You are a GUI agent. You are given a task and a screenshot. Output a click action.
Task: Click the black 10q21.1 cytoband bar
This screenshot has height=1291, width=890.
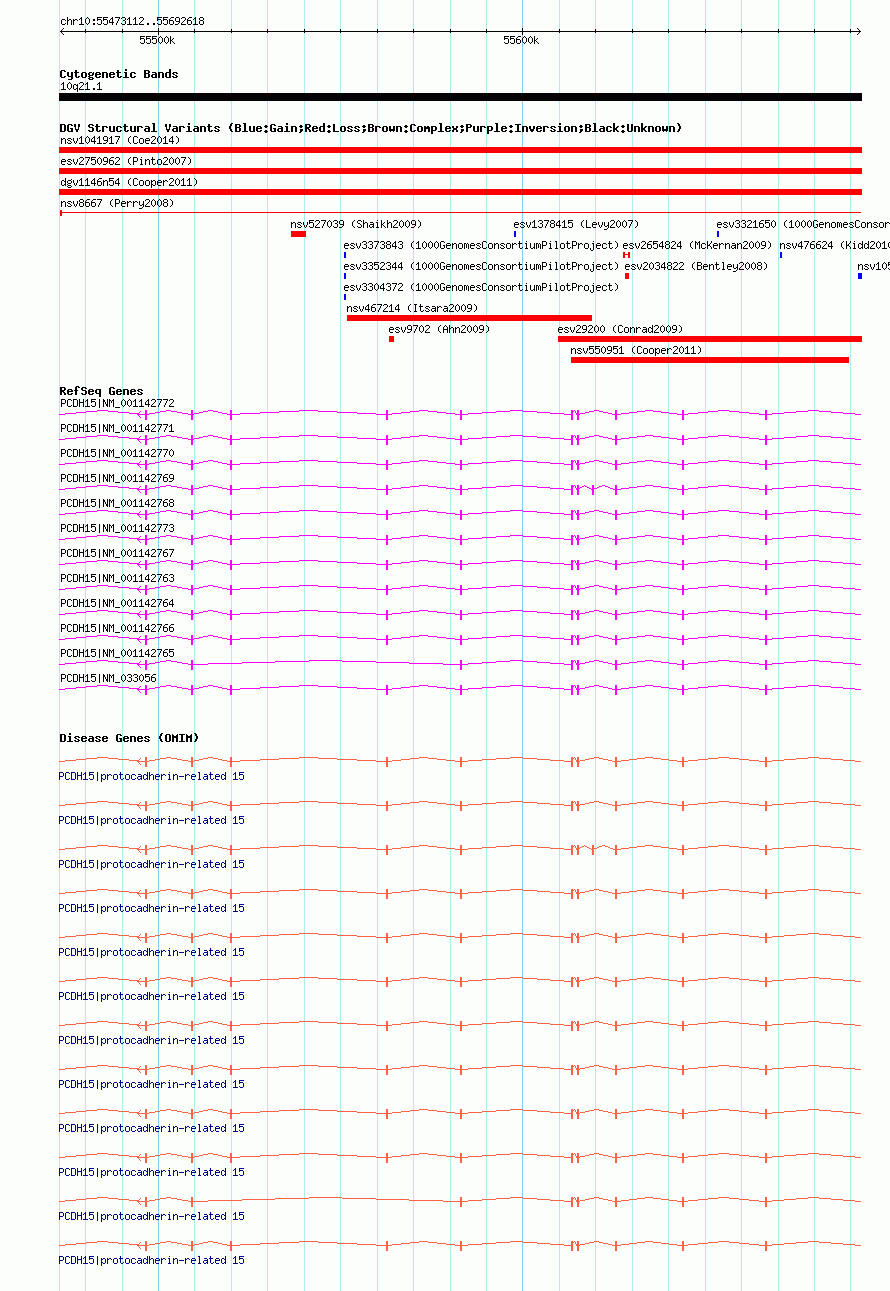tap(460, 97)
